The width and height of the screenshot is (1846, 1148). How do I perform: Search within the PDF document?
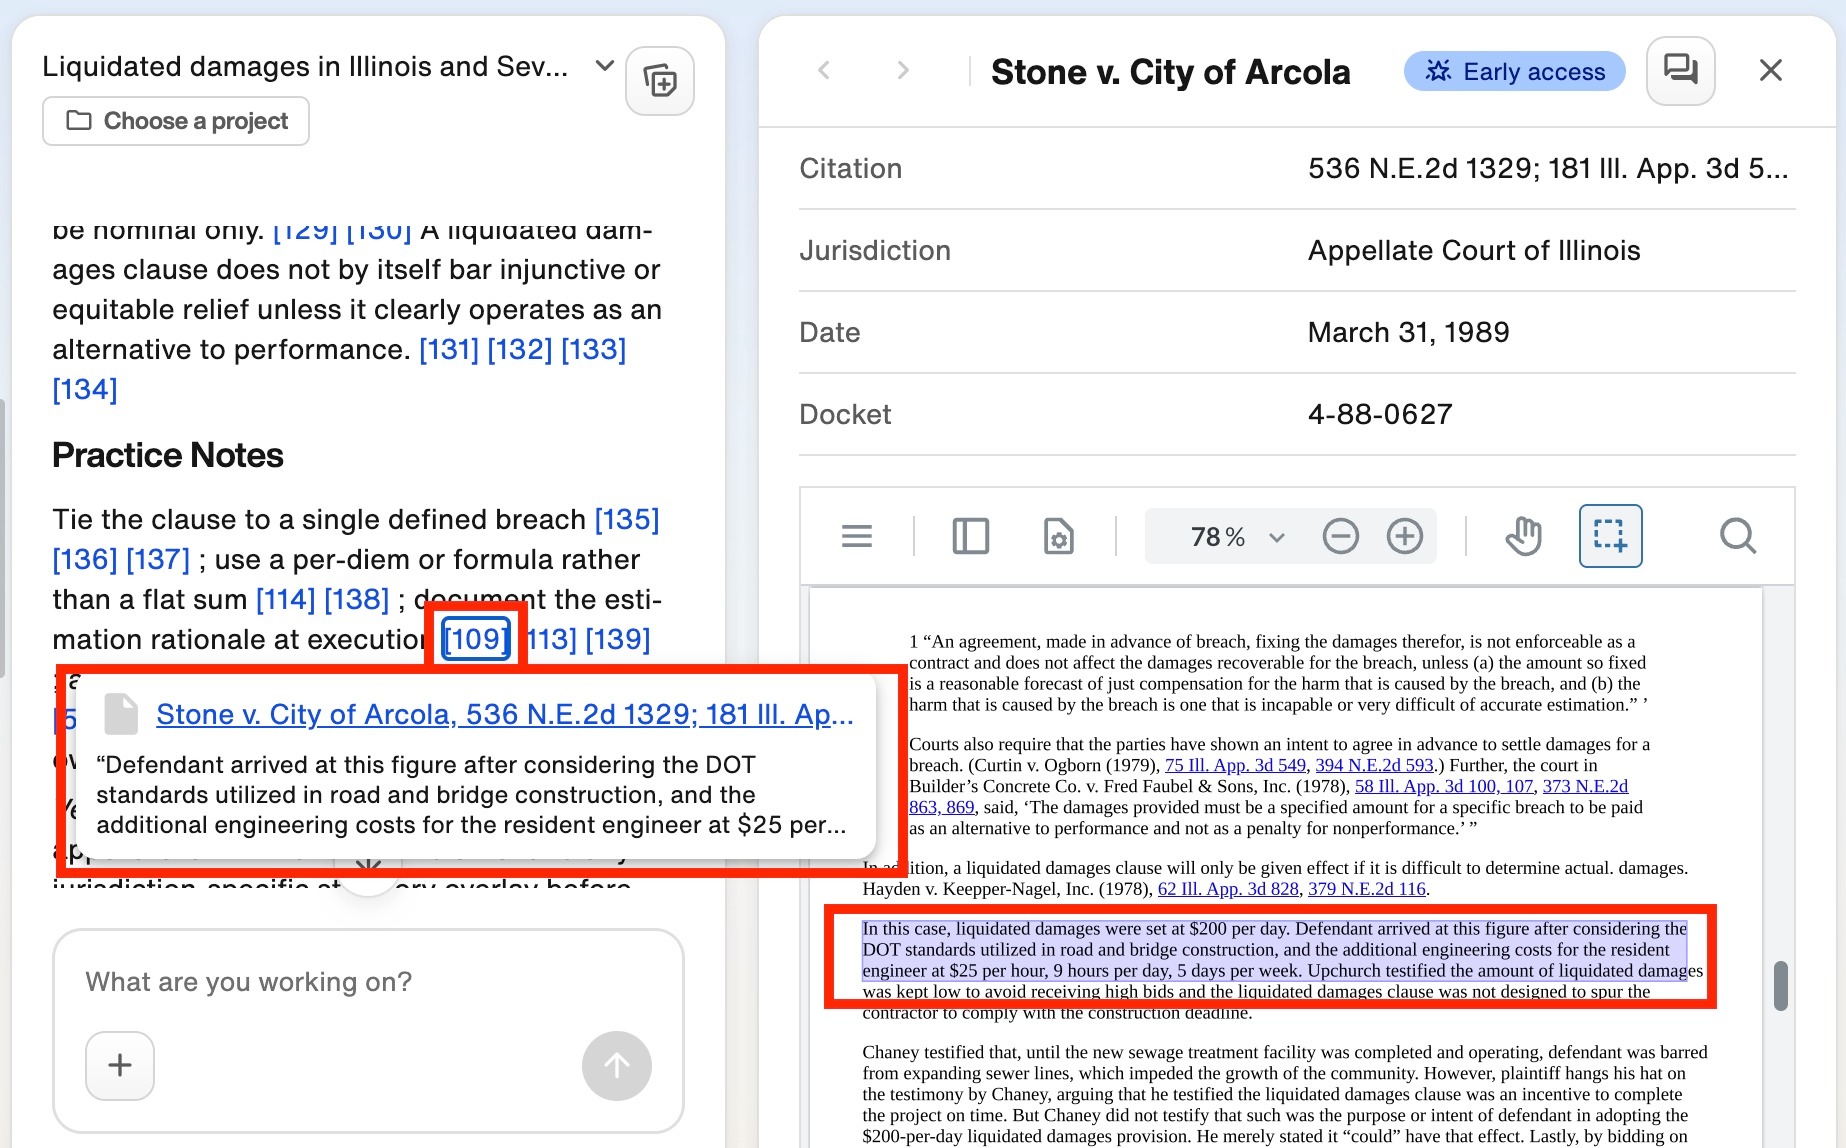tap(1738, 537)
